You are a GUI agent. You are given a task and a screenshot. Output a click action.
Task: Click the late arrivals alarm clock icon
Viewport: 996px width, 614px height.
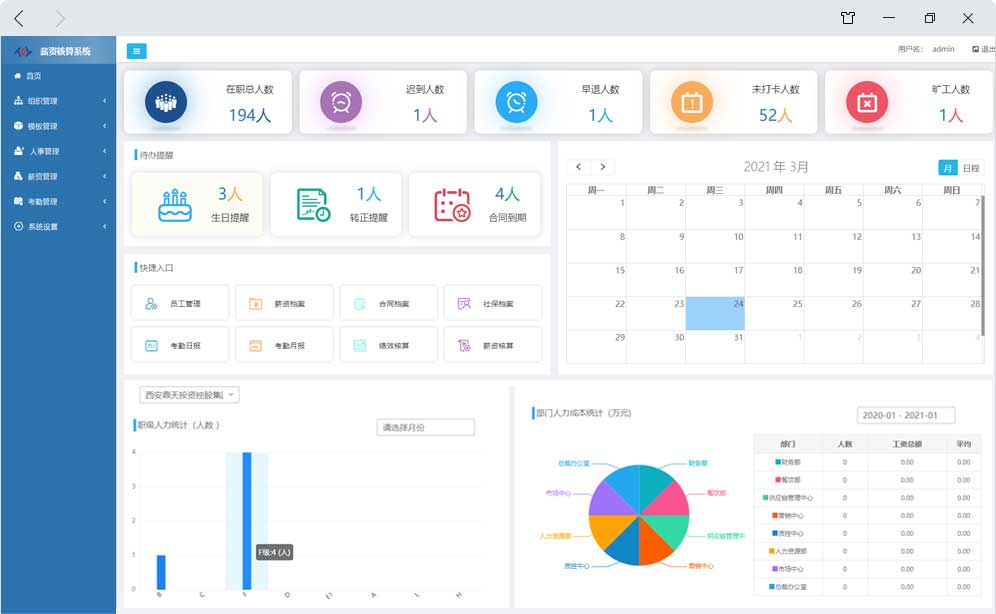[340, 102]
